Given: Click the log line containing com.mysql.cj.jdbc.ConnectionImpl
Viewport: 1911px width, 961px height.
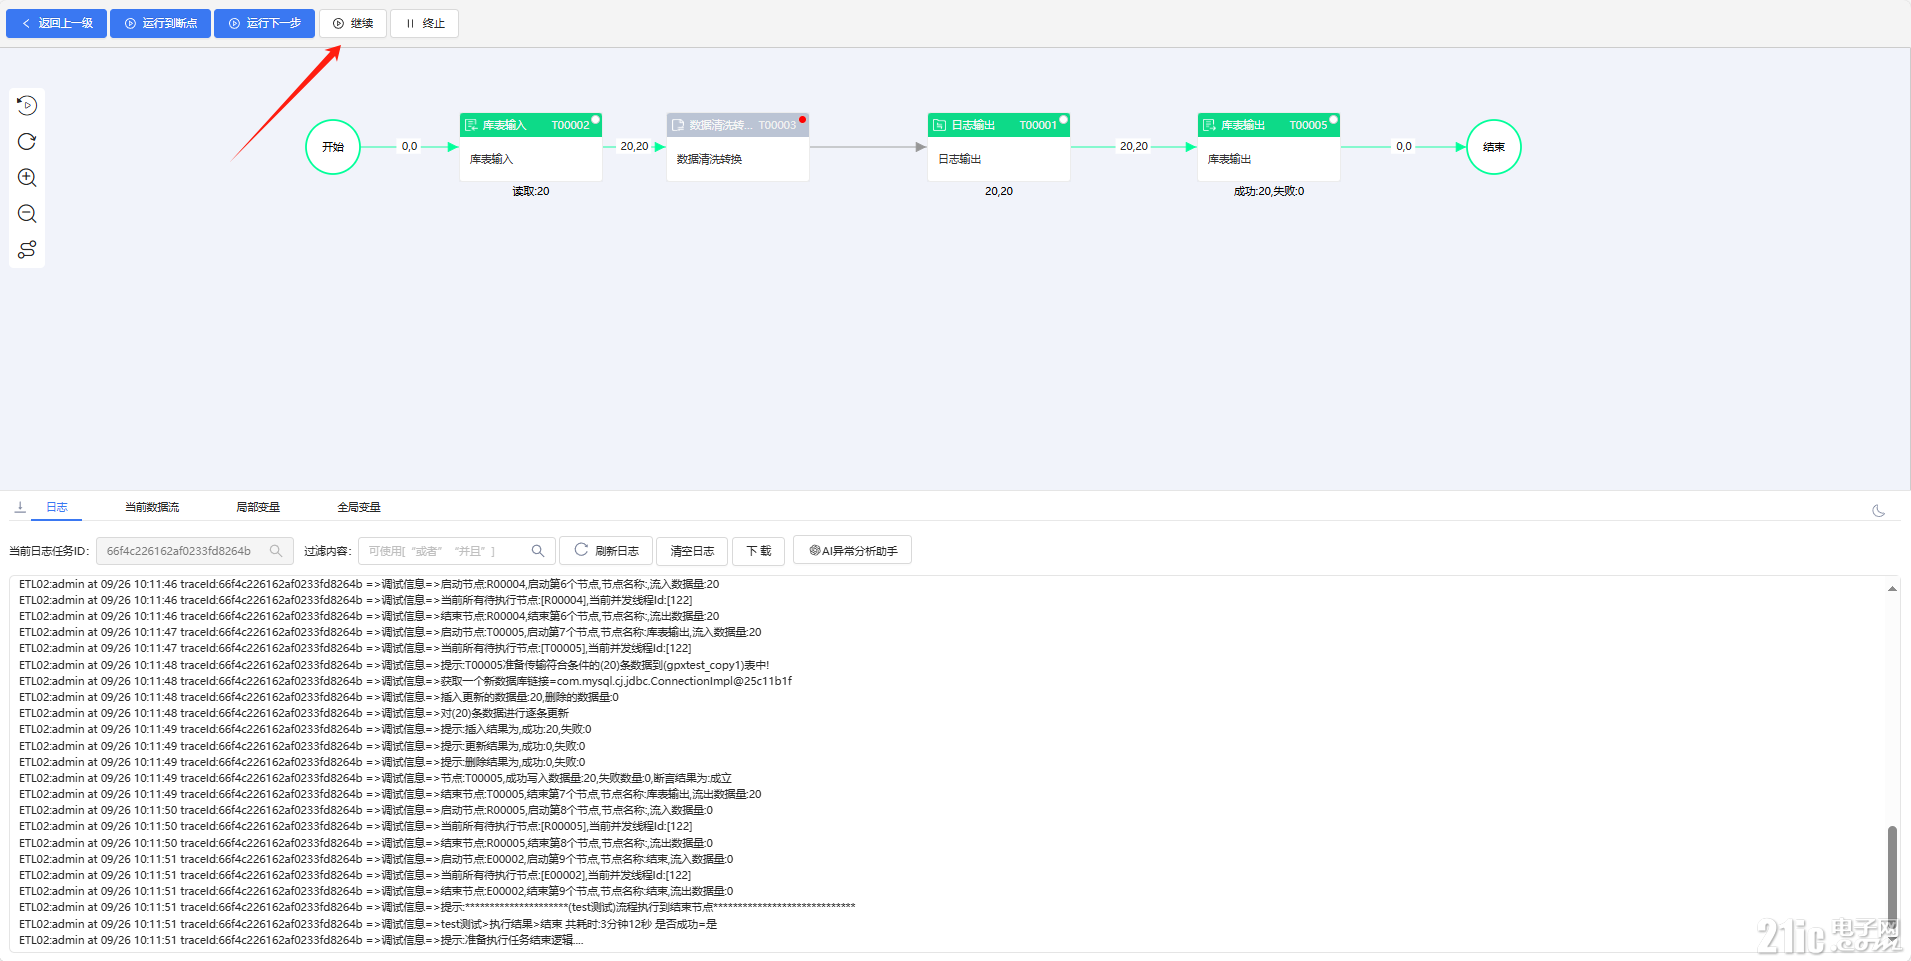Looking at the screenshot, I should [x=405, y=681].
